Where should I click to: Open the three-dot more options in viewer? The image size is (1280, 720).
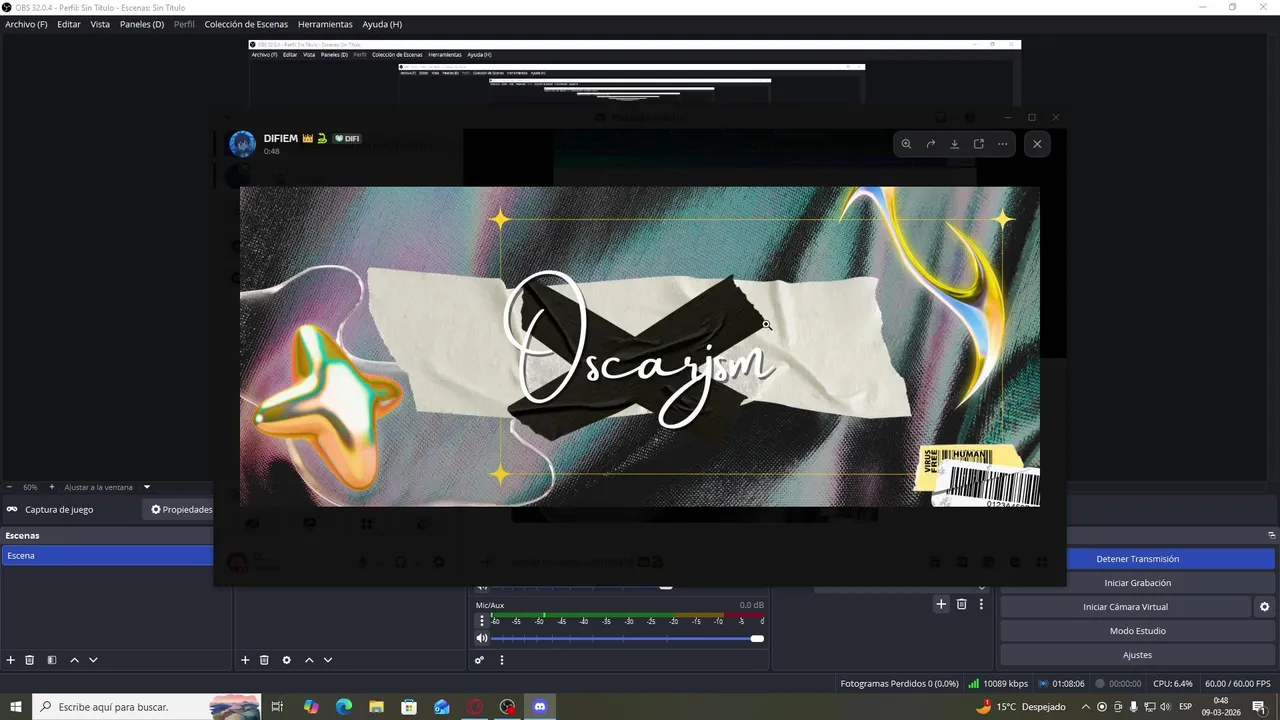click(1002, 144)
